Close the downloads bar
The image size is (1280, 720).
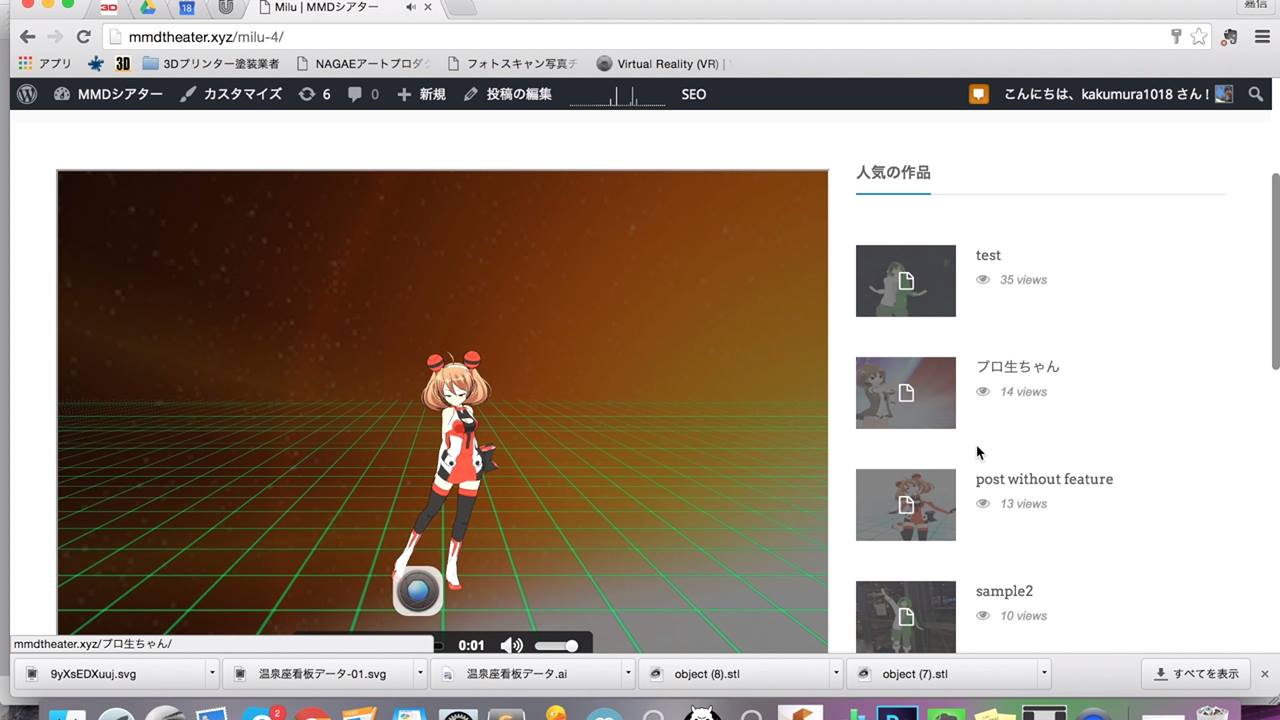[1265, 674]
